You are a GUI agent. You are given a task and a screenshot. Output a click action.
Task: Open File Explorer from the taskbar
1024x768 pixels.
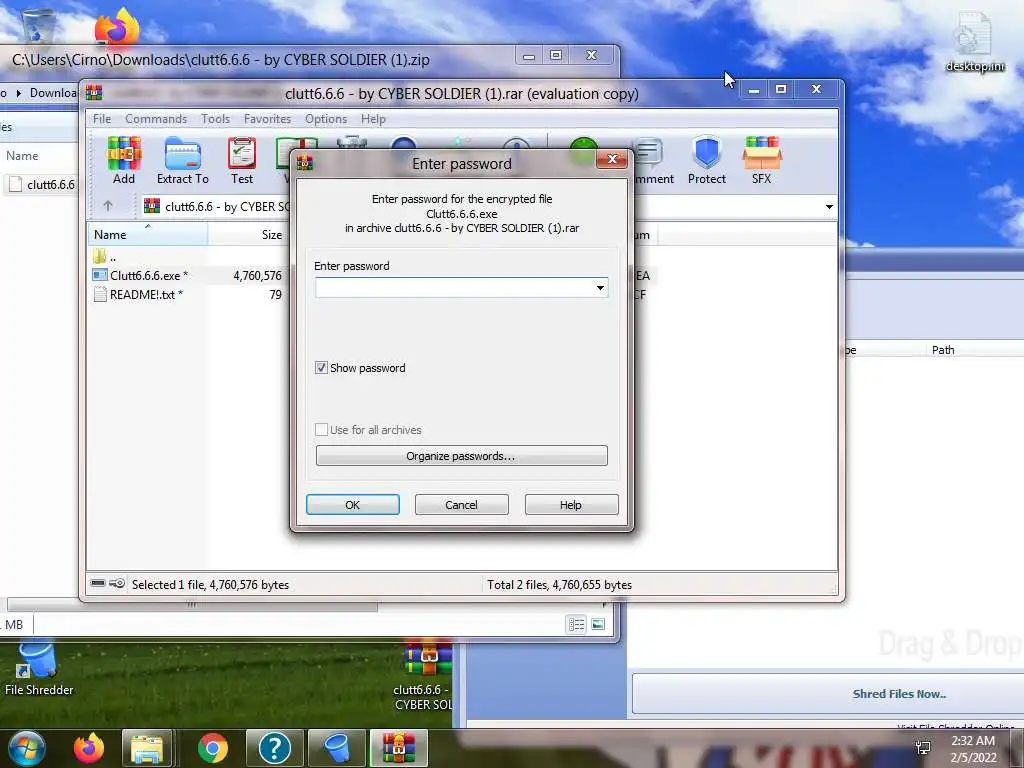point(147,748)
